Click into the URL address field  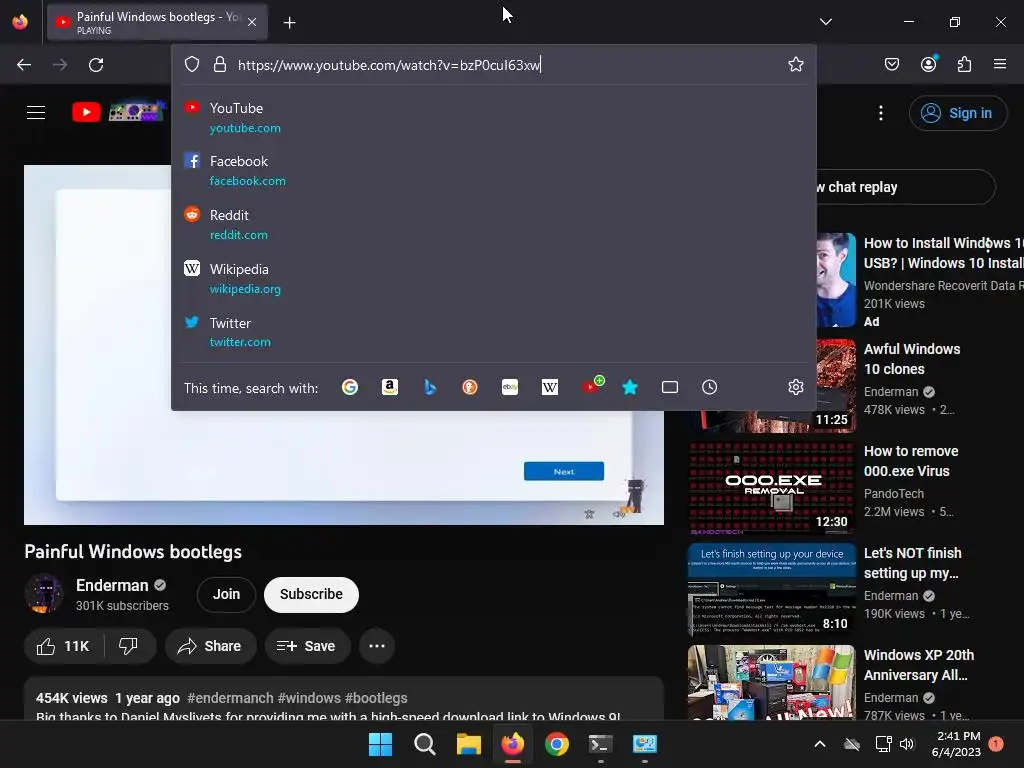(506, 65)
